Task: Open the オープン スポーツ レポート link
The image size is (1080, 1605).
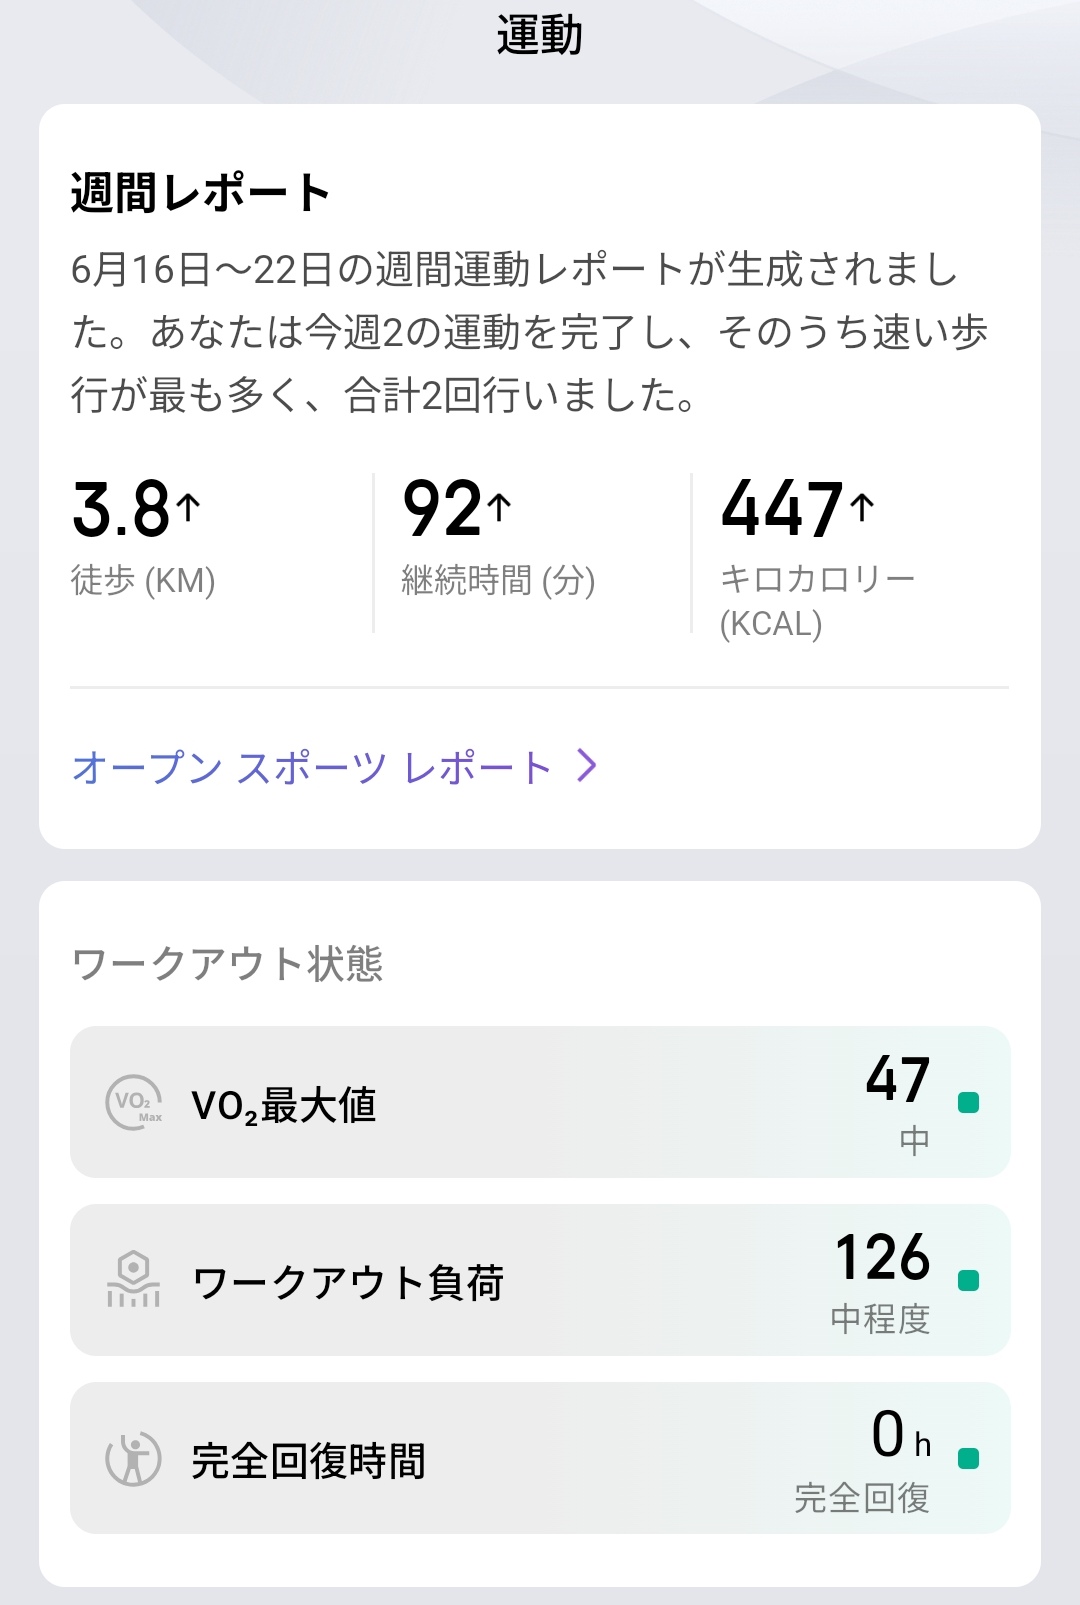Action: 312,767
